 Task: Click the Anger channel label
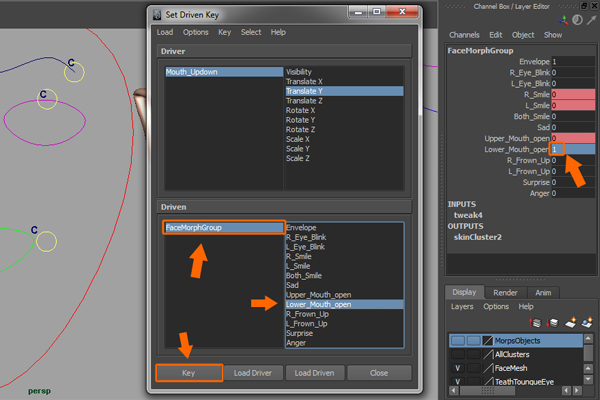[x=540, y=193]
